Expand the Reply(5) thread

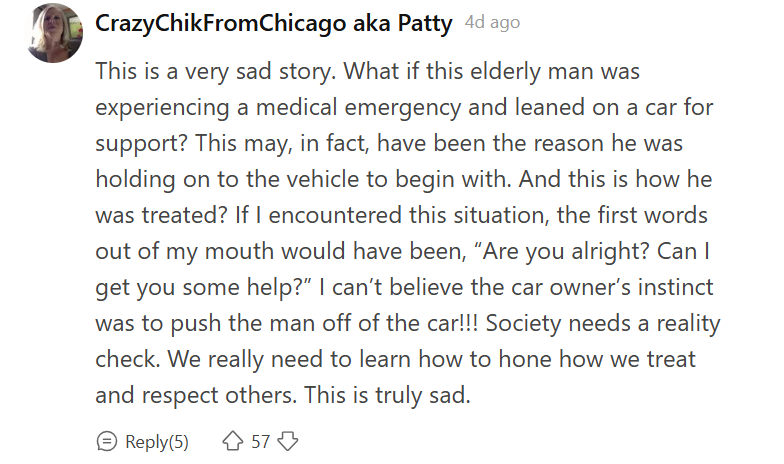tap(156, 442)
